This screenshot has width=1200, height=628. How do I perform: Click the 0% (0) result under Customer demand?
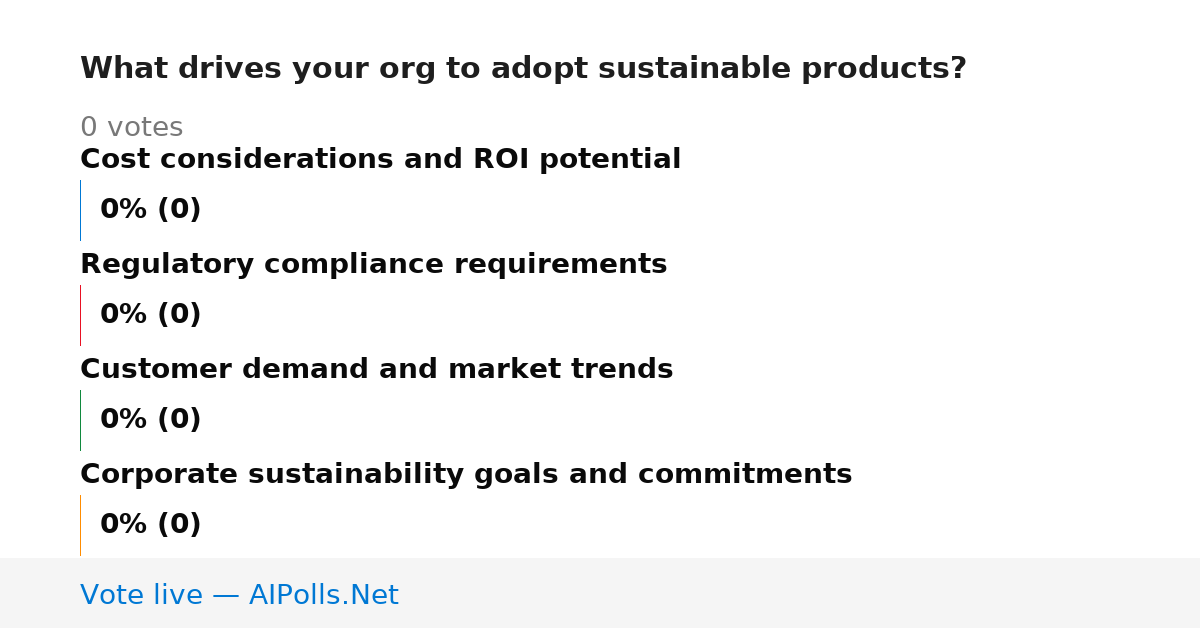pyautogui.click(x=150, y=420)
